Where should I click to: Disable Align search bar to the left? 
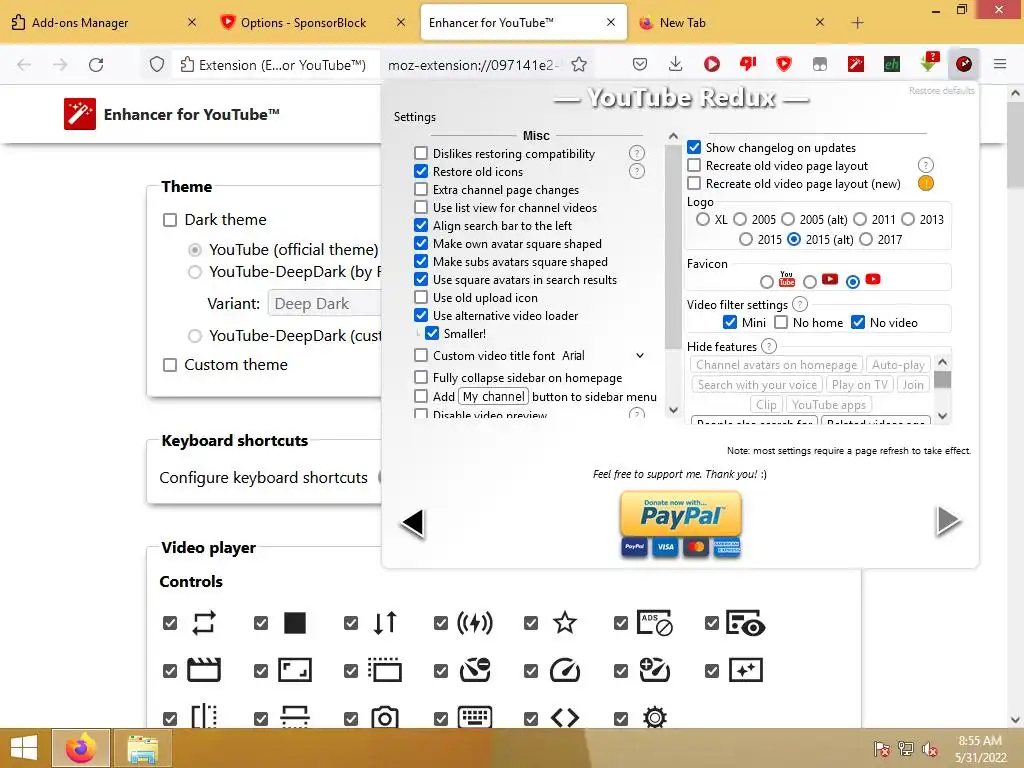pyautogui.click(x=421, y=225)
